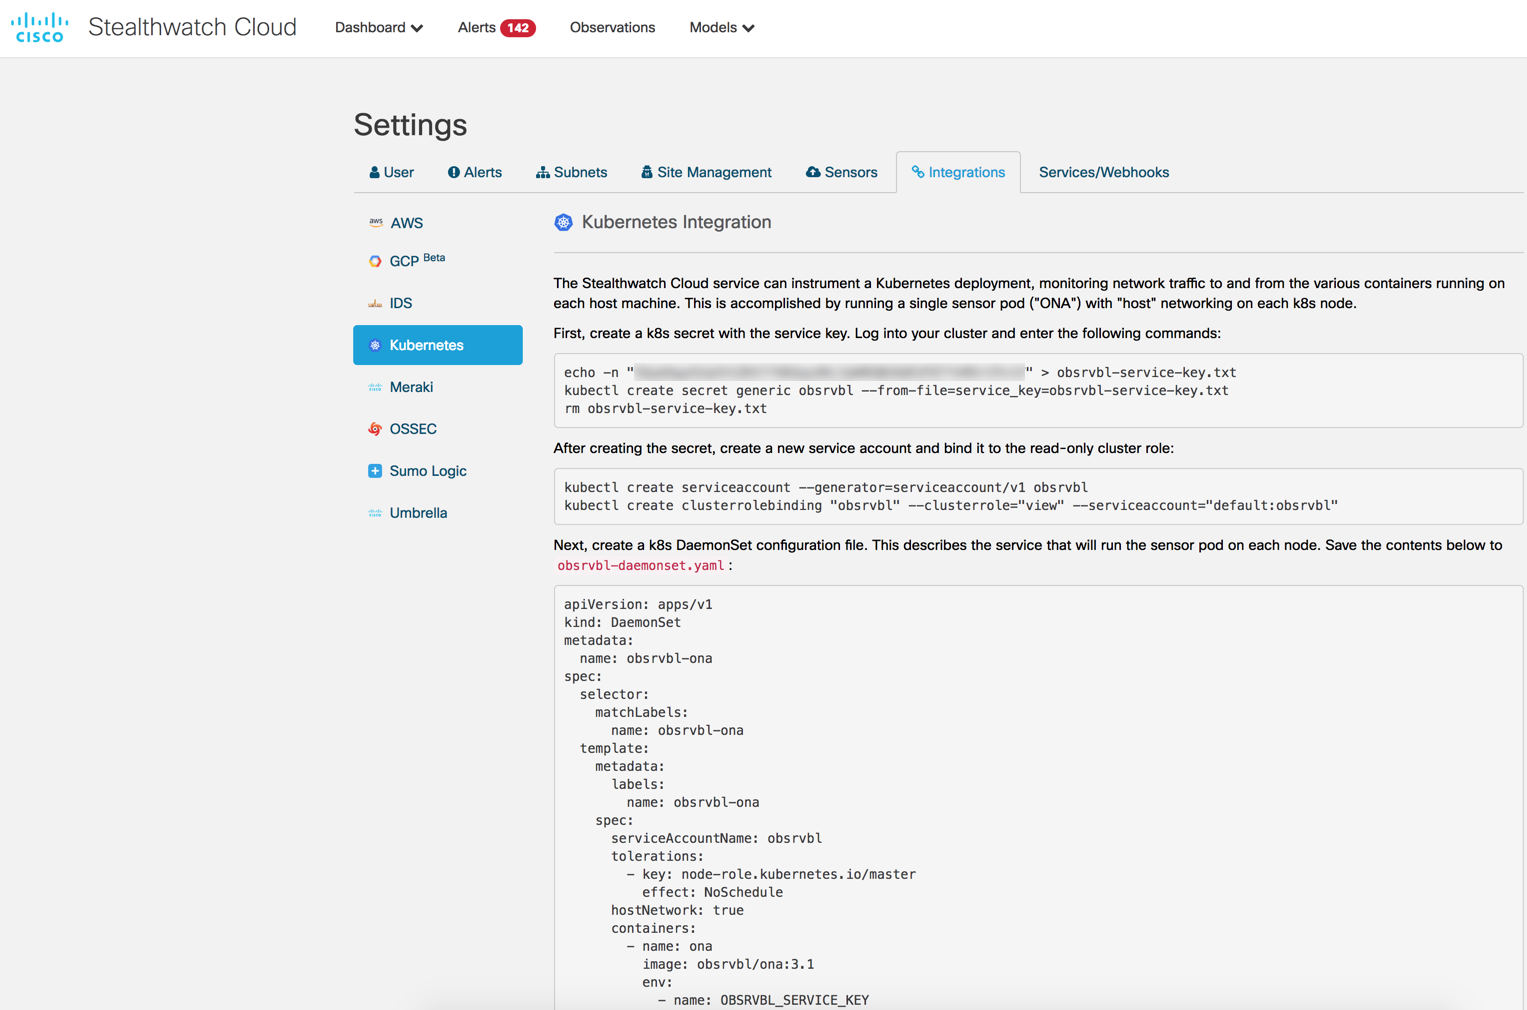
Task: Open the Meraki integration settings
Action: pos(412,386)
